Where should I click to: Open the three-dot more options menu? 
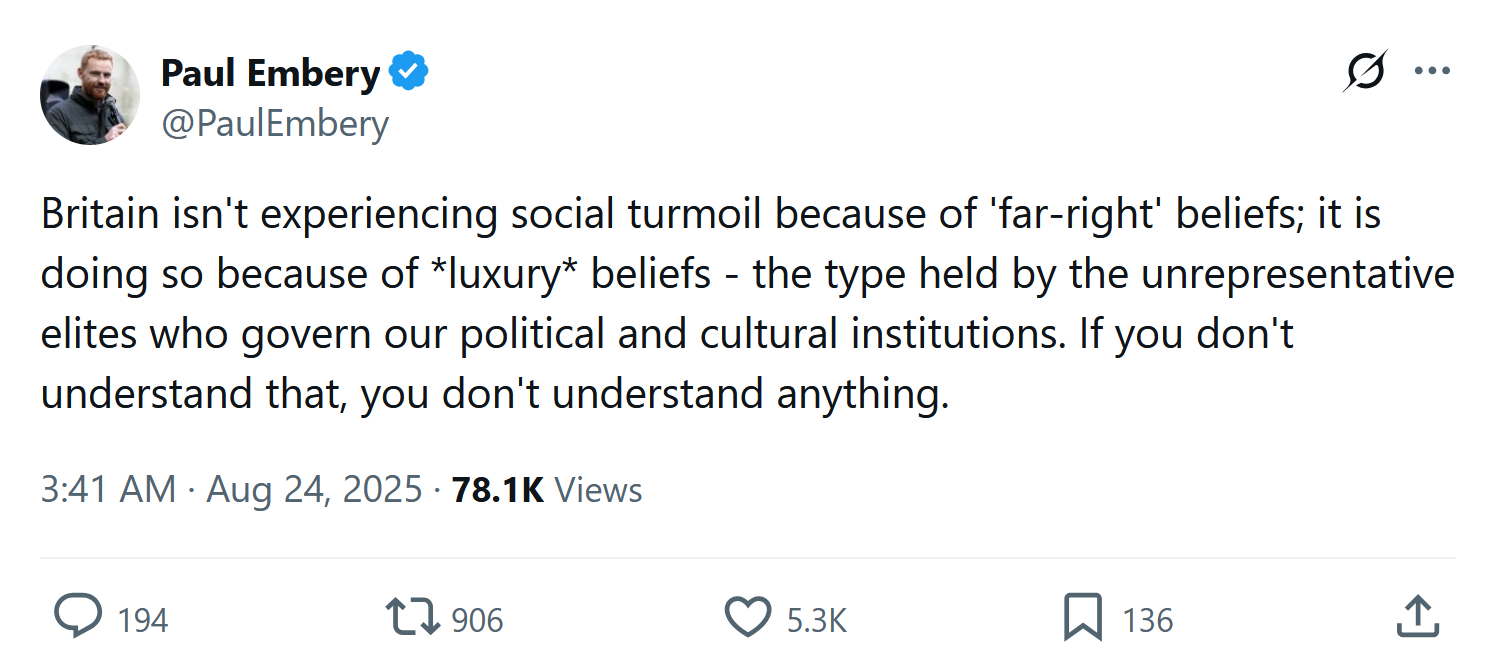point(1432,72)
